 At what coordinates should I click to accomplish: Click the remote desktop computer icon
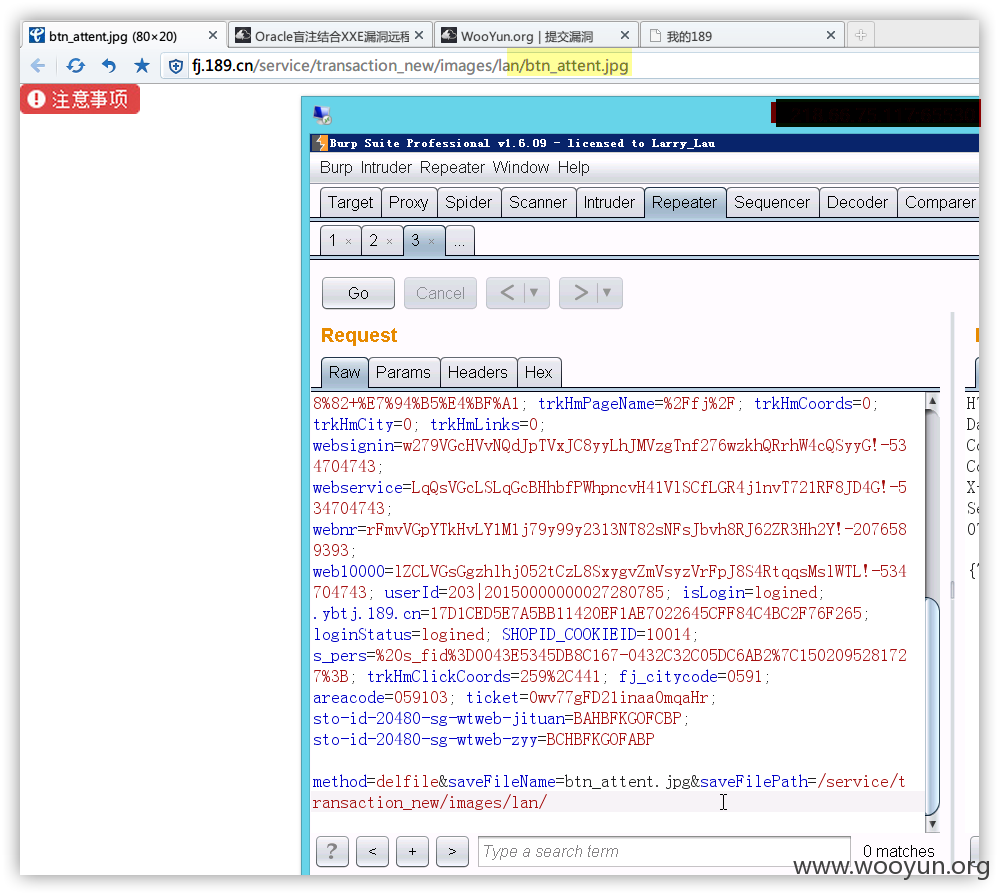pyautogui.click(x=322, y=115)
